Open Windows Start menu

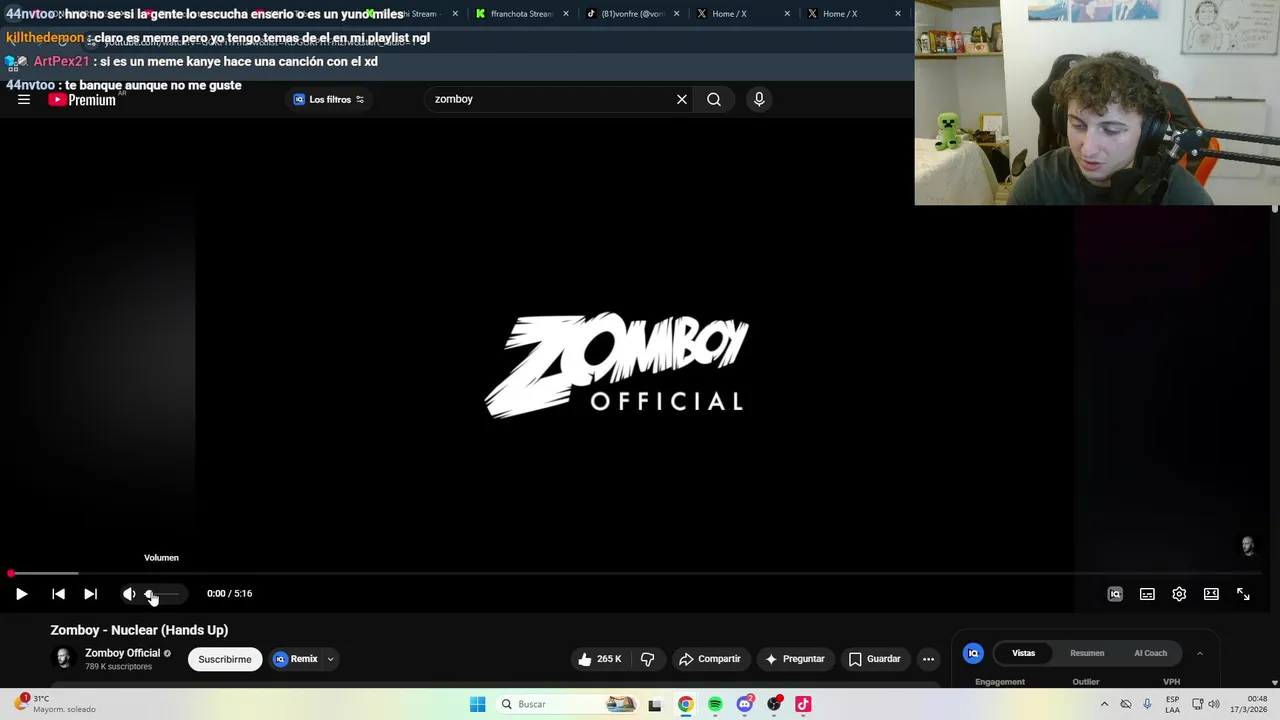(478, 704)
